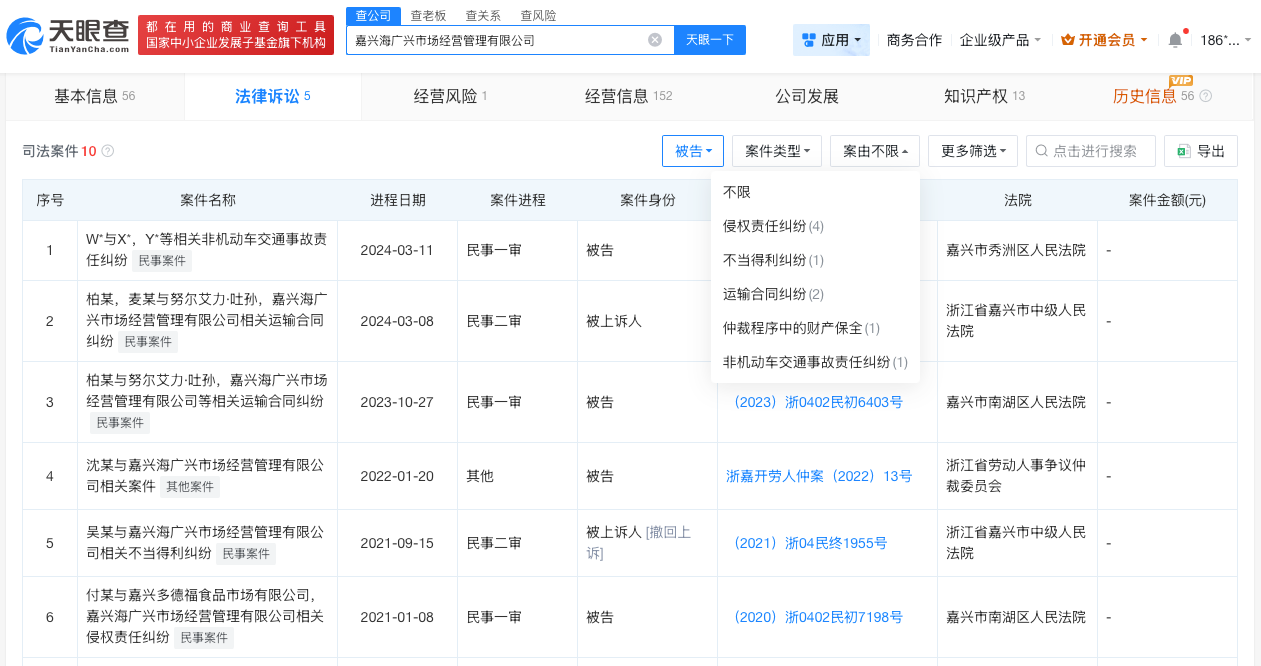The height and width of the screenshot is (666, 1261).
Task: Switch to the 基本信息 tab
Action: (x=95, y=96)
